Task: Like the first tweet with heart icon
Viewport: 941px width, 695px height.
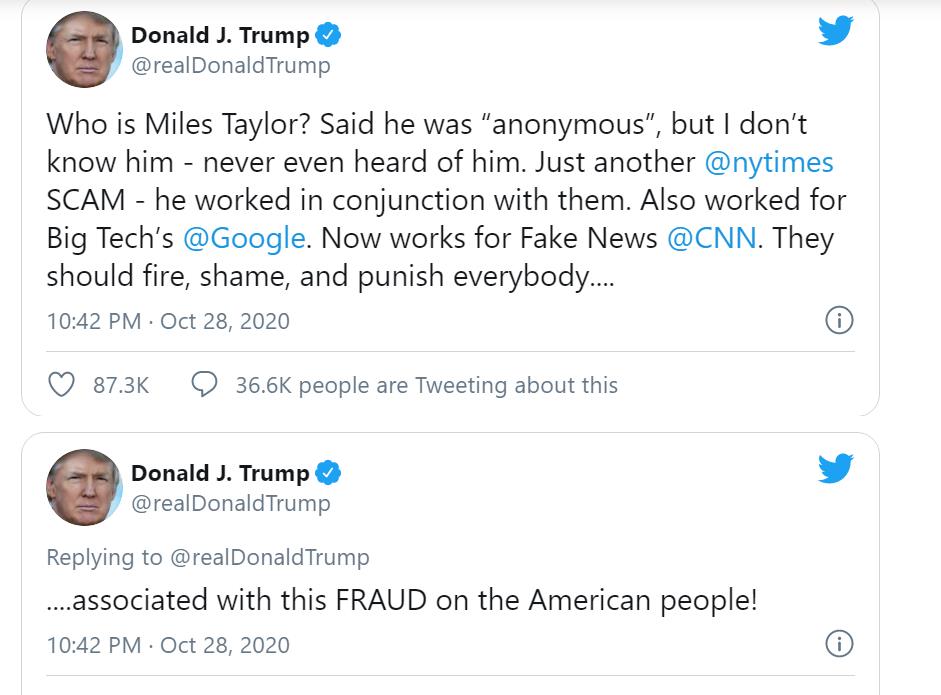Action: pyautogui.click(x=62, y=385)
